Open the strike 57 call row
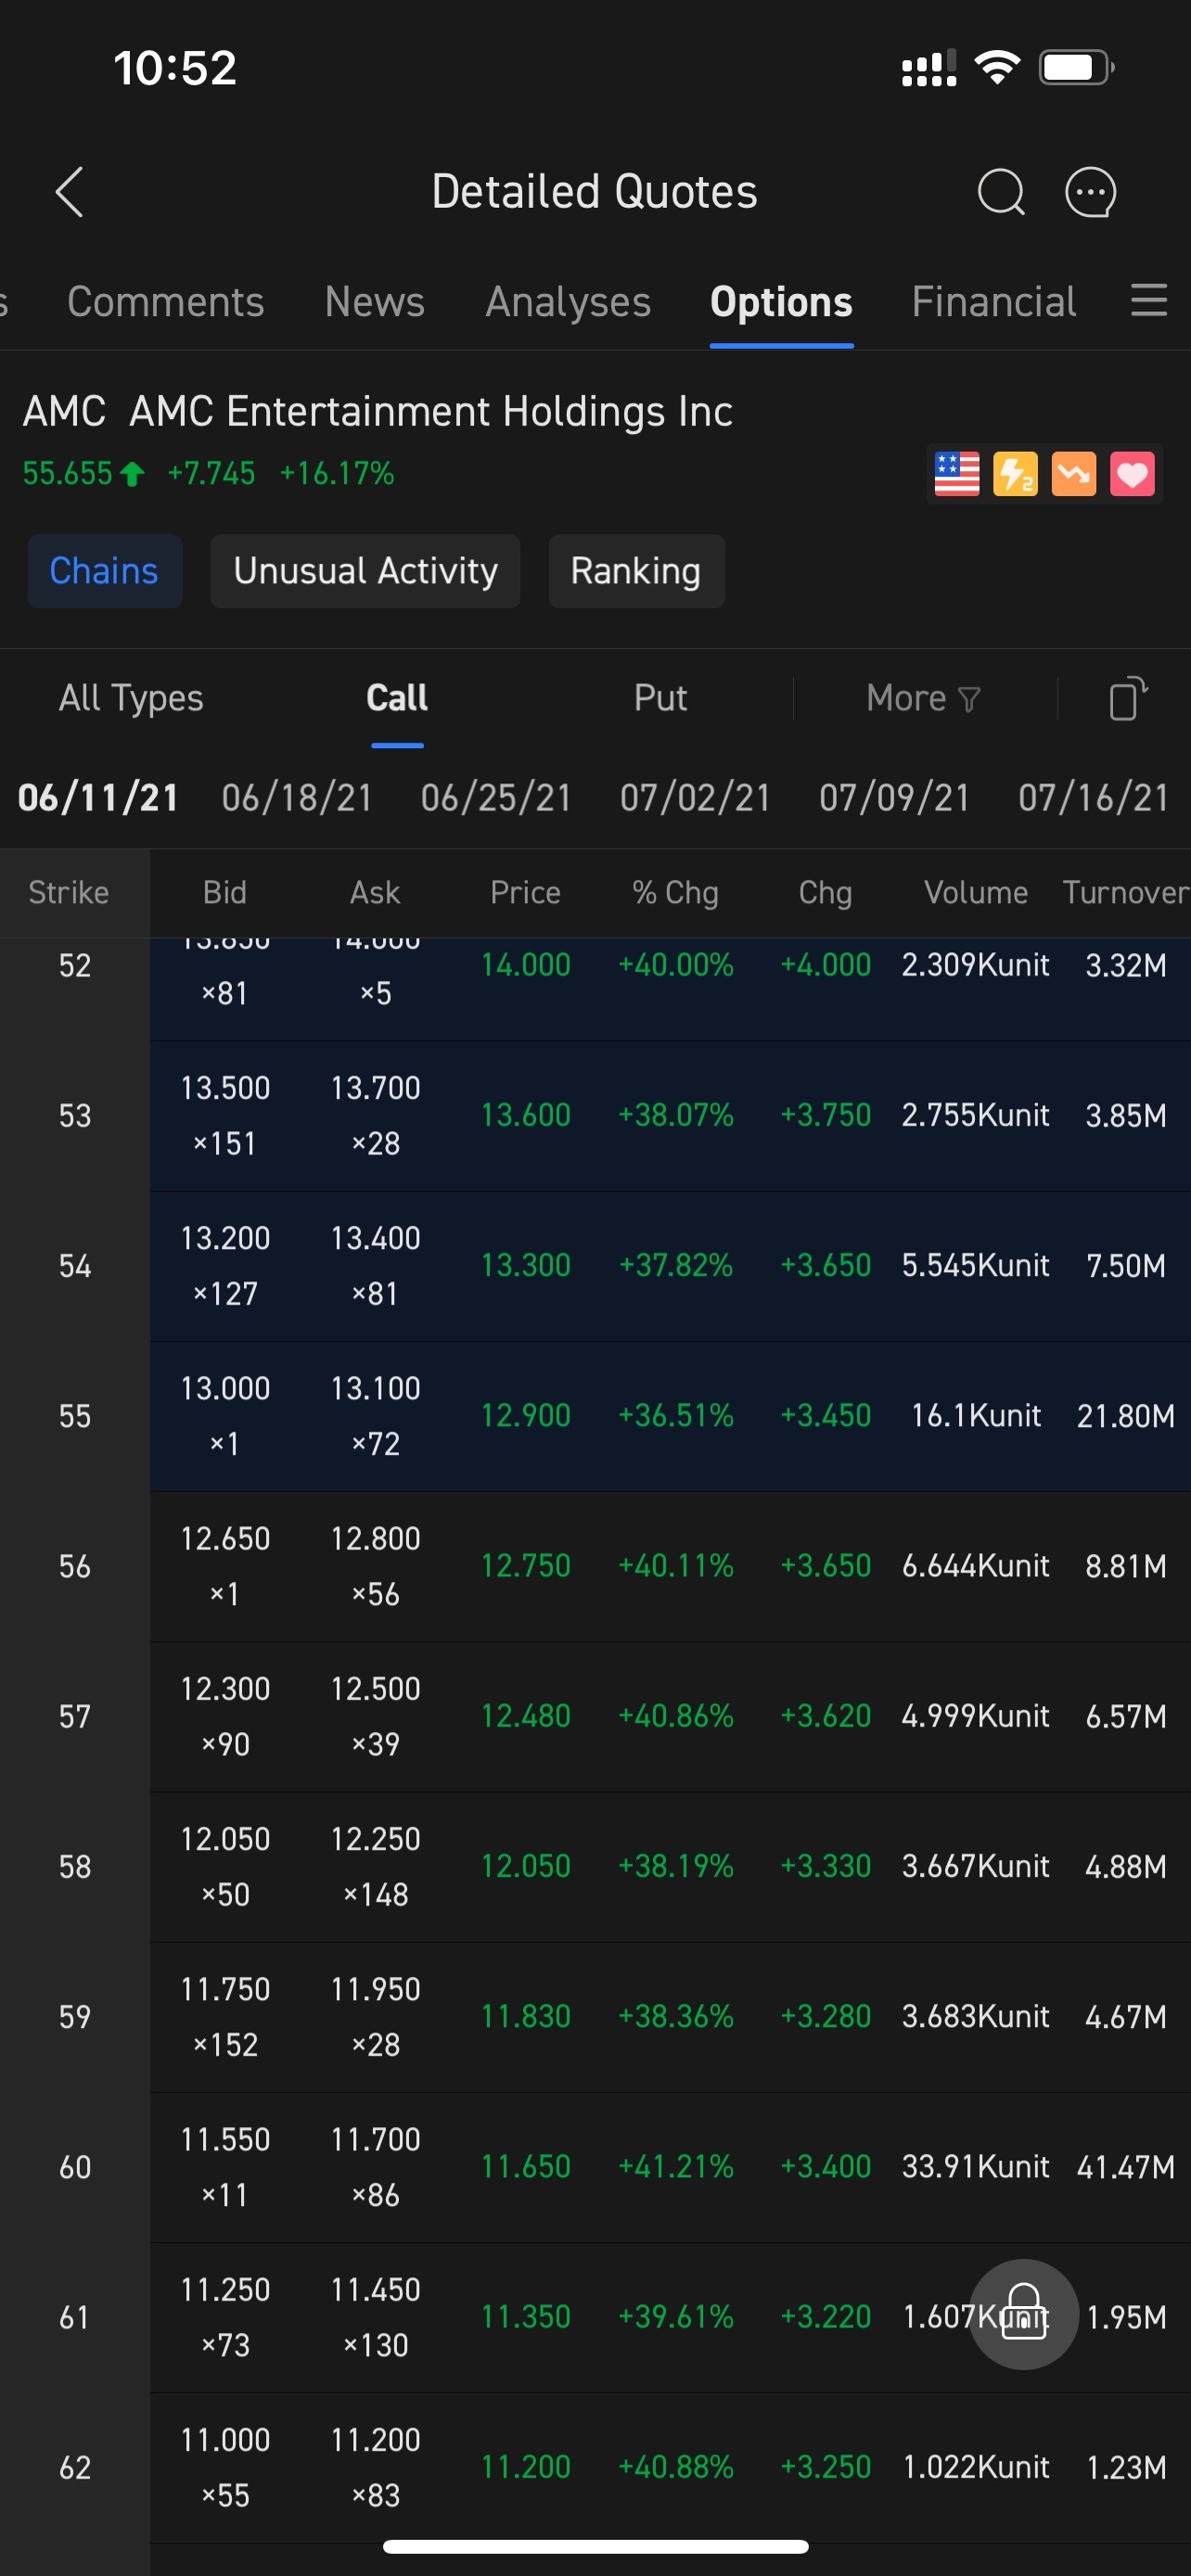The width and height of the screenshot is (1191, 2576). [x=595, y=1716]
